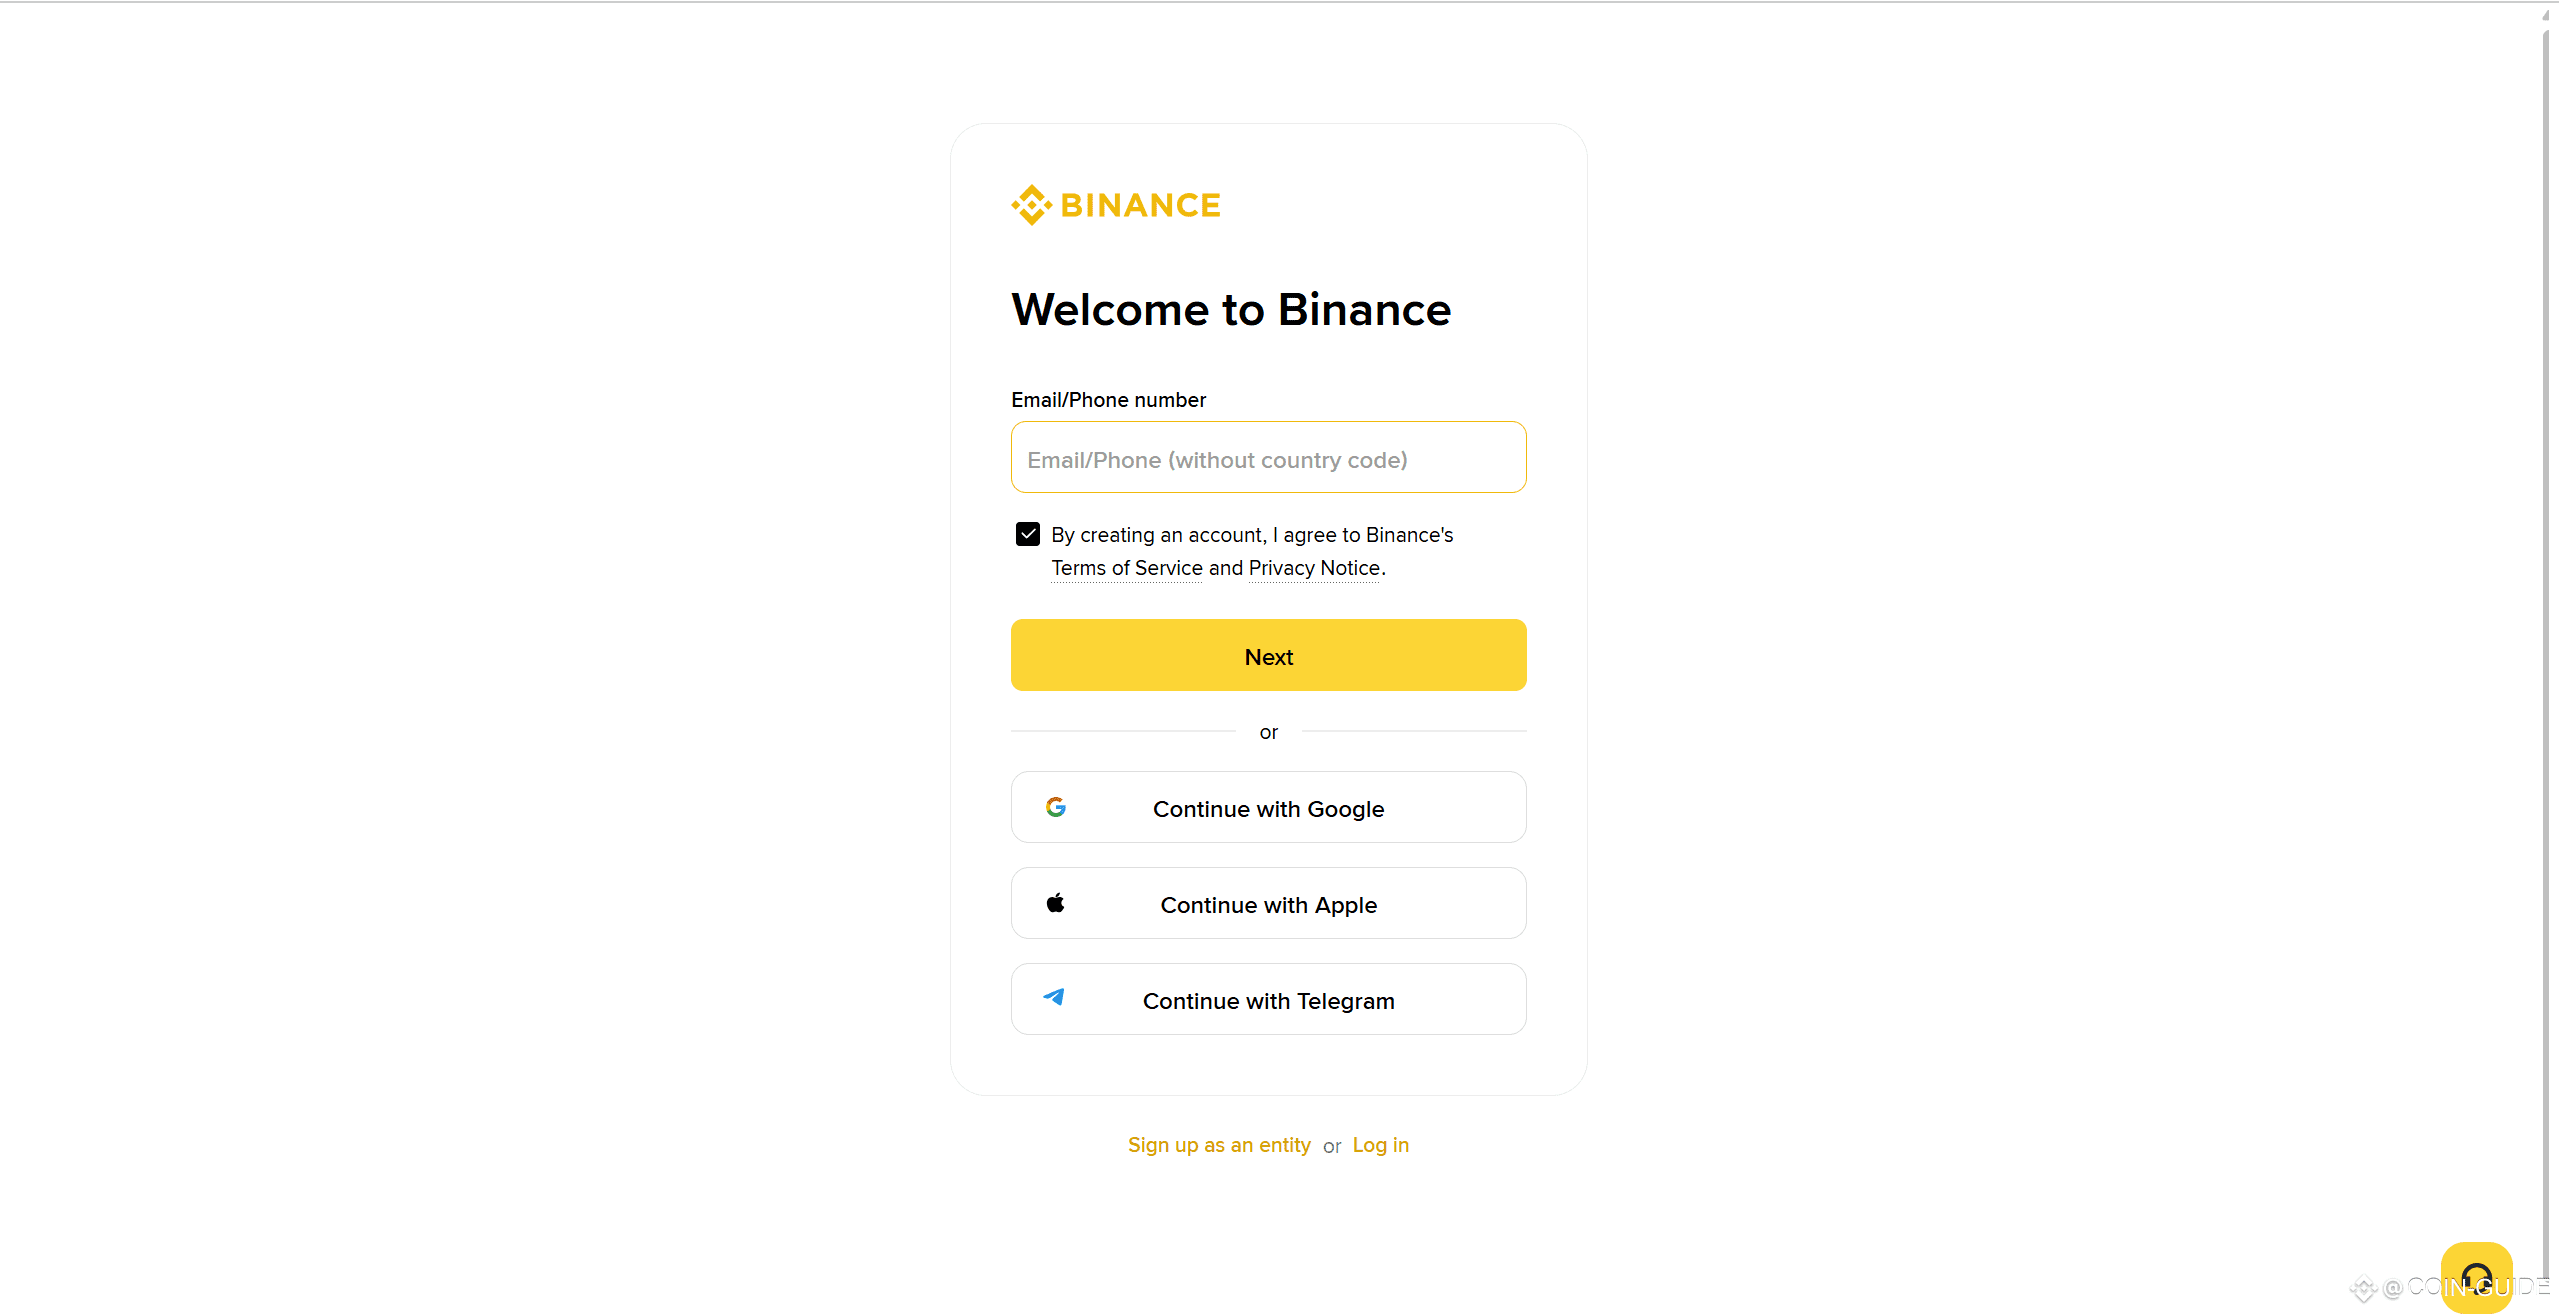
Task: Open the support chat headset icon
Action: click(2476, 1278)
